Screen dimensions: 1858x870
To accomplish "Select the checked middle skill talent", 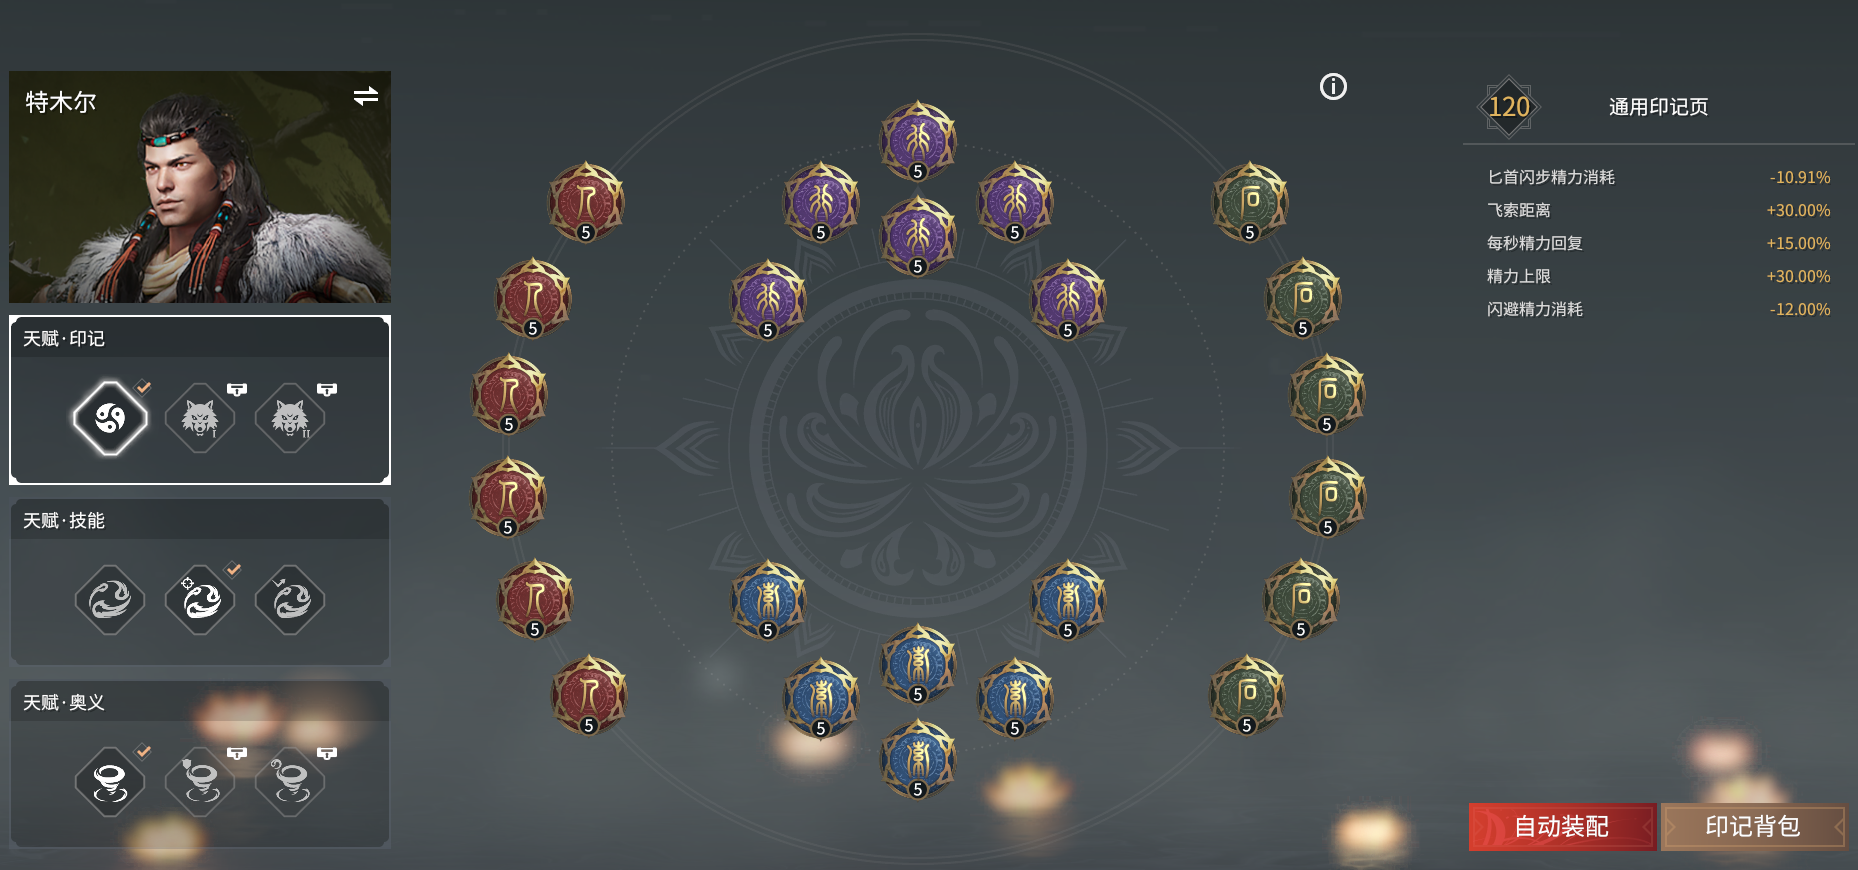I will tap(200, 600).
